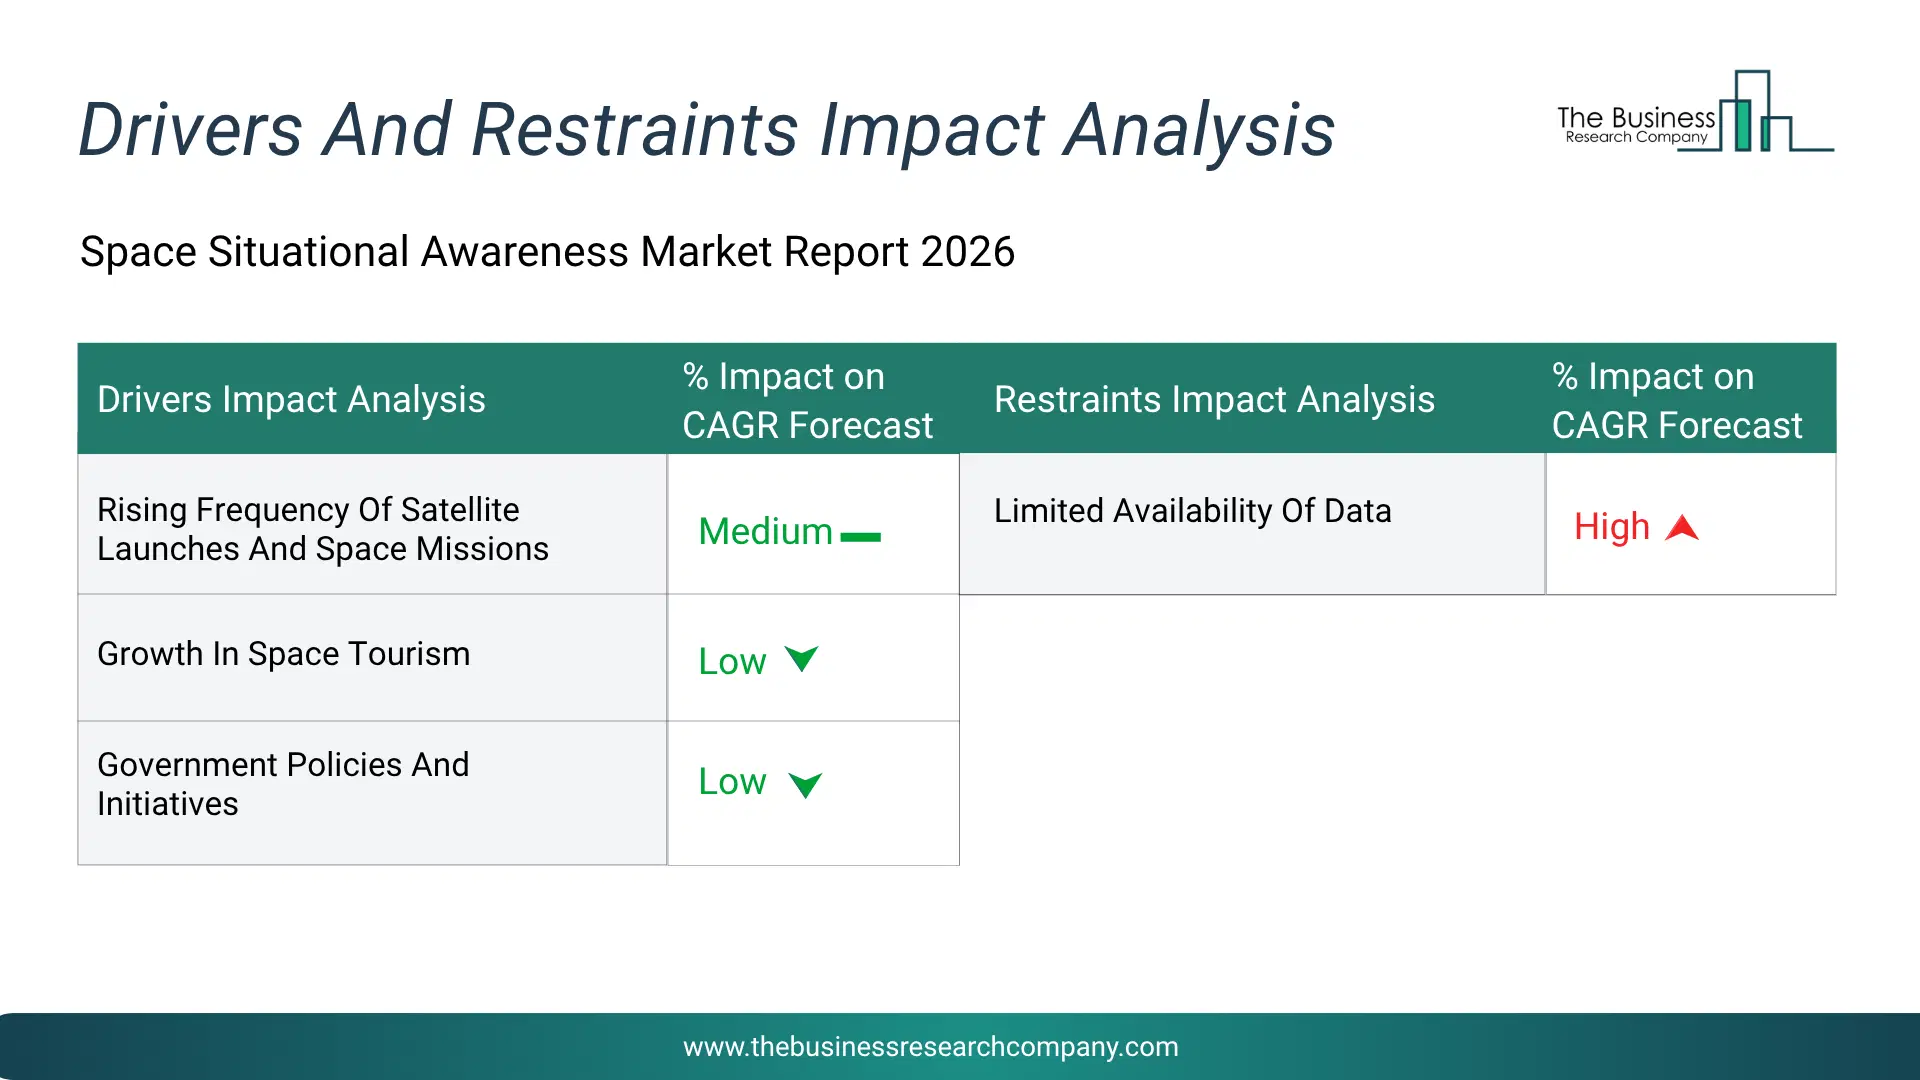Click the red High impact value
The width and height of the screenshot is (1920, 1080).
pyautogui.click(x=1611, y=526)
